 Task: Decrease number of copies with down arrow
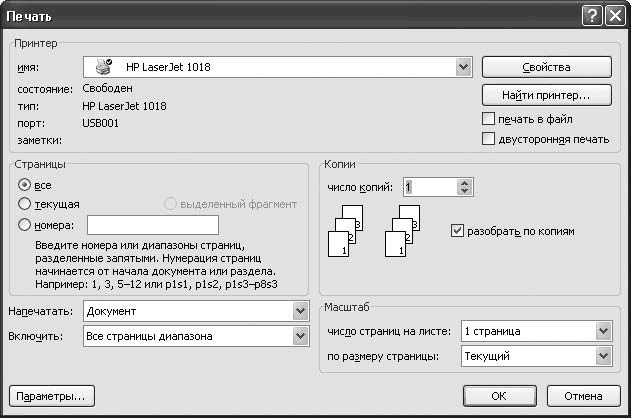(463, 191)
